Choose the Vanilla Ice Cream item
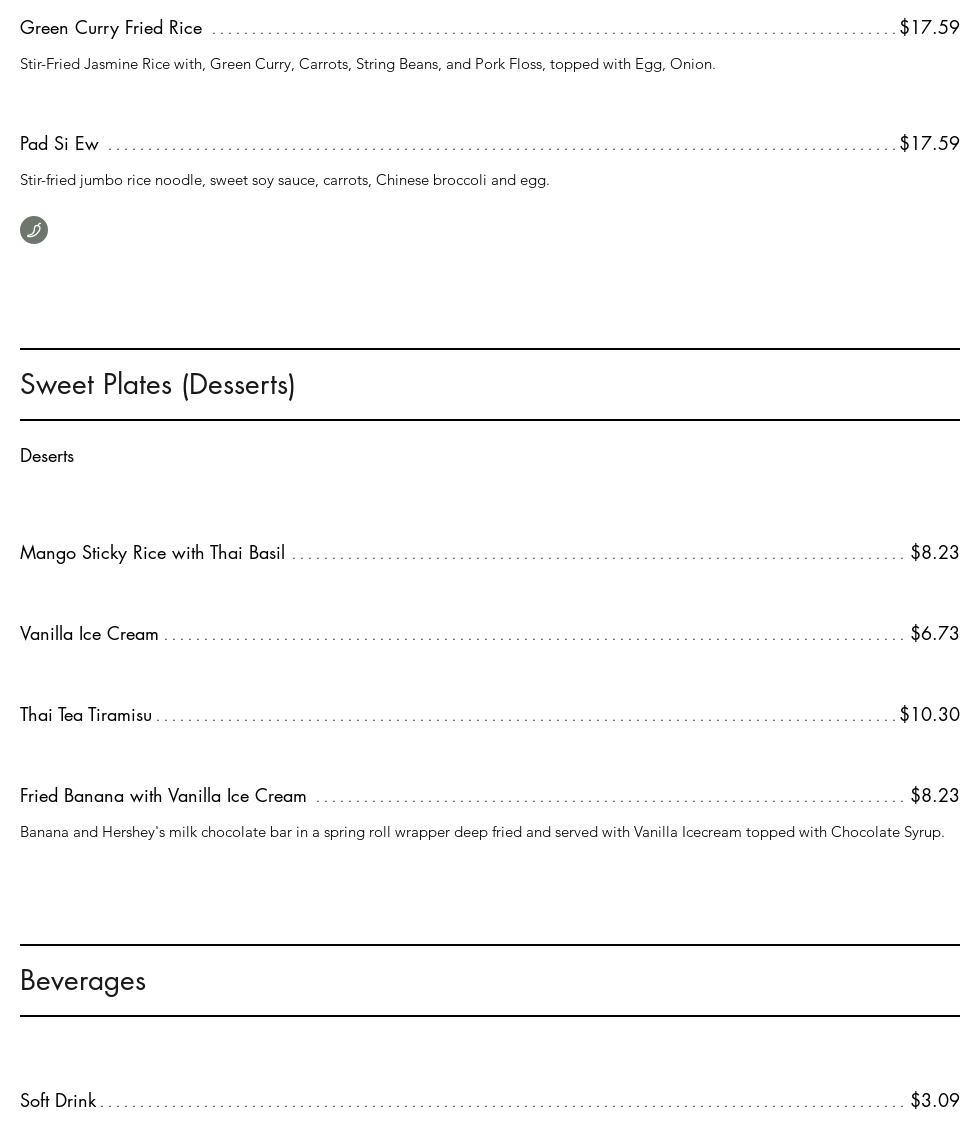Screen dimensions: 965x1128 pos(89,634)
